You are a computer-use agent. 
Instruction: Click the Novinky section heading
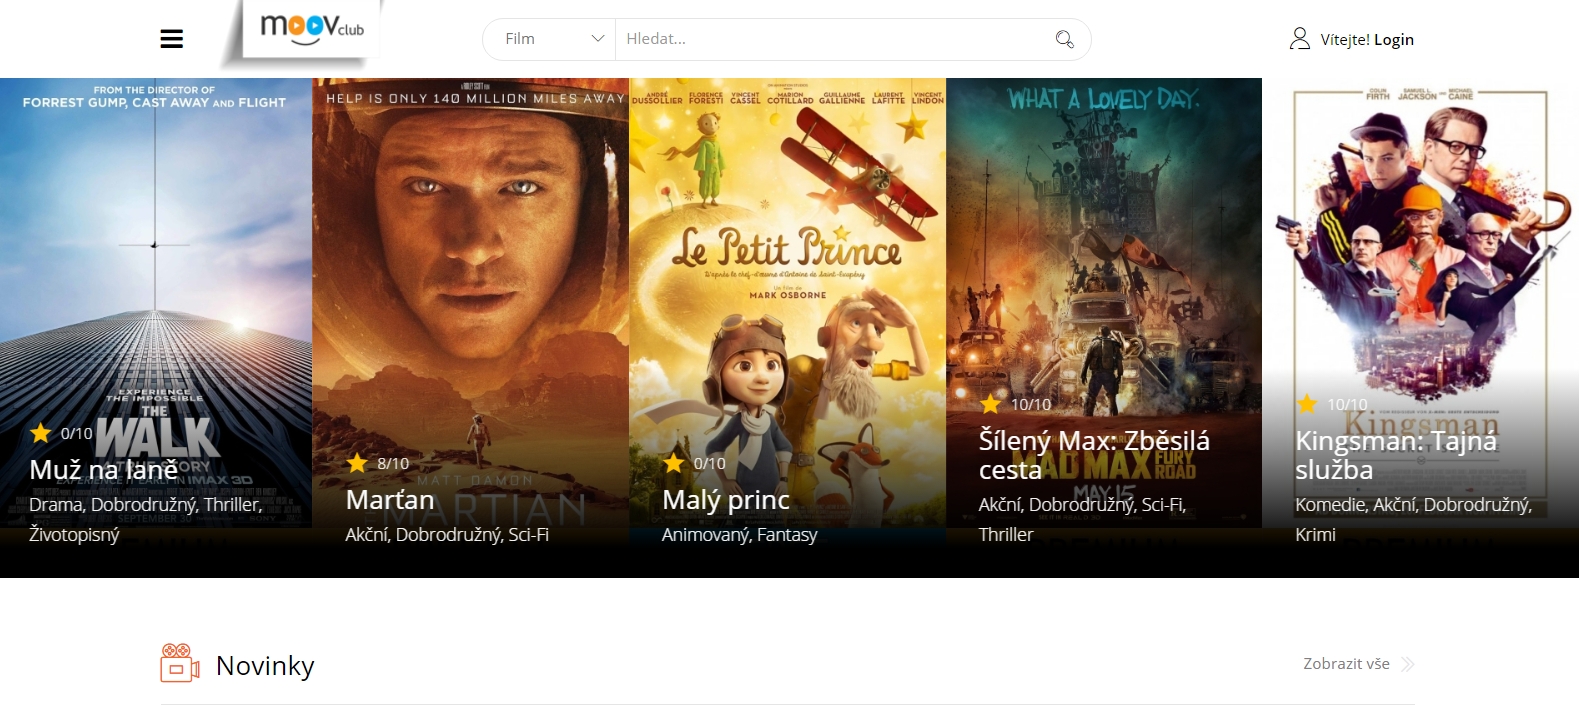(x=265, y=665)
